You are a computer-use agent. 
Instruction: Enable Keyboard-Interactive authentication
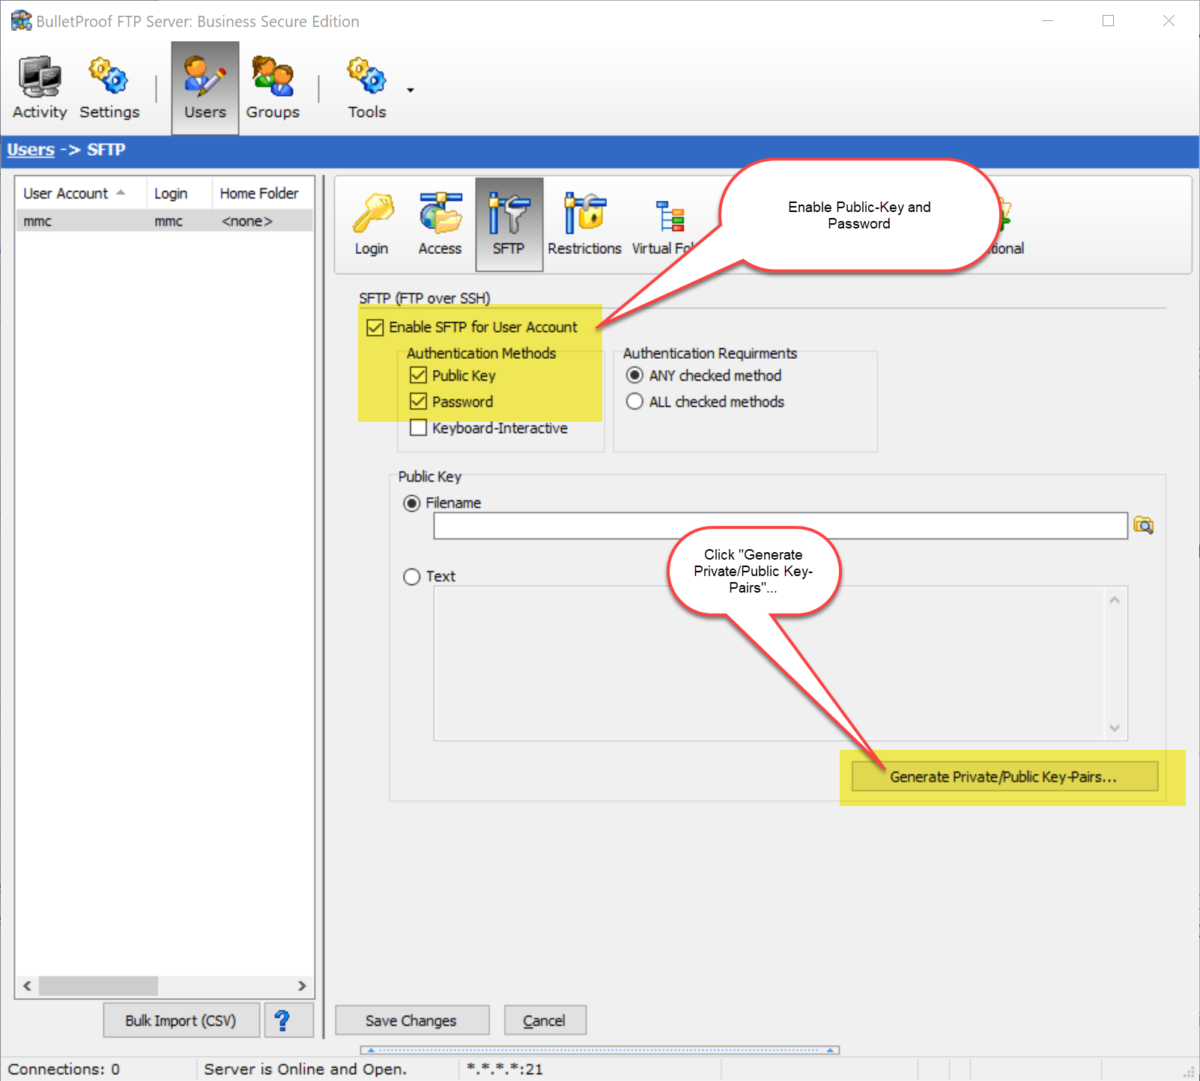[x=418, y=427]
